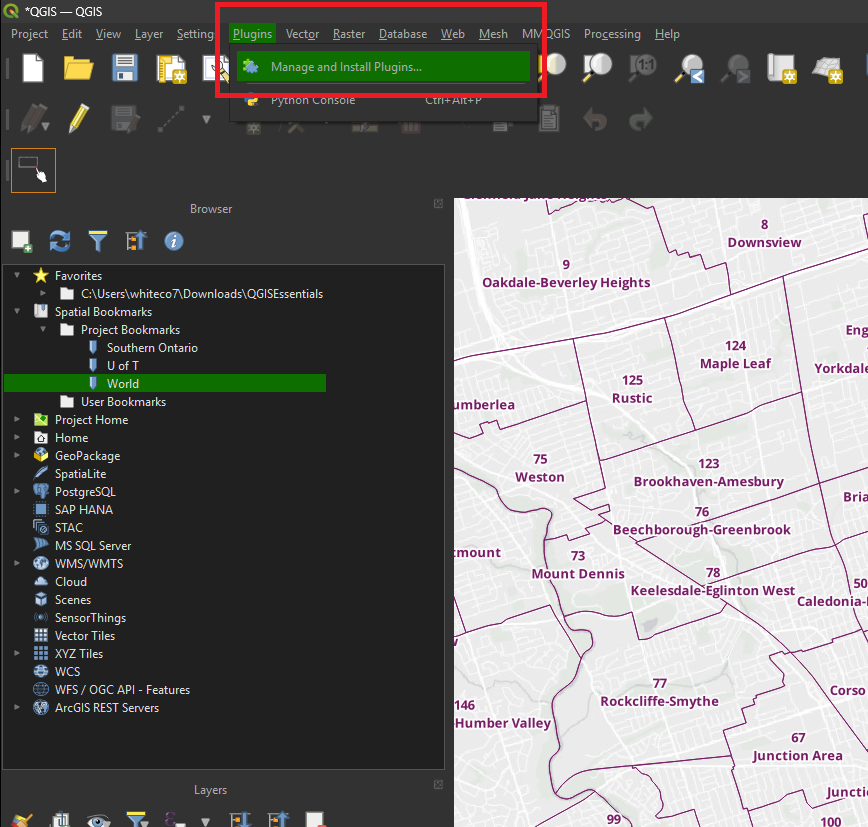868x827 pixels.
Task: Open the Processing menu
Action: pos(612,34)
